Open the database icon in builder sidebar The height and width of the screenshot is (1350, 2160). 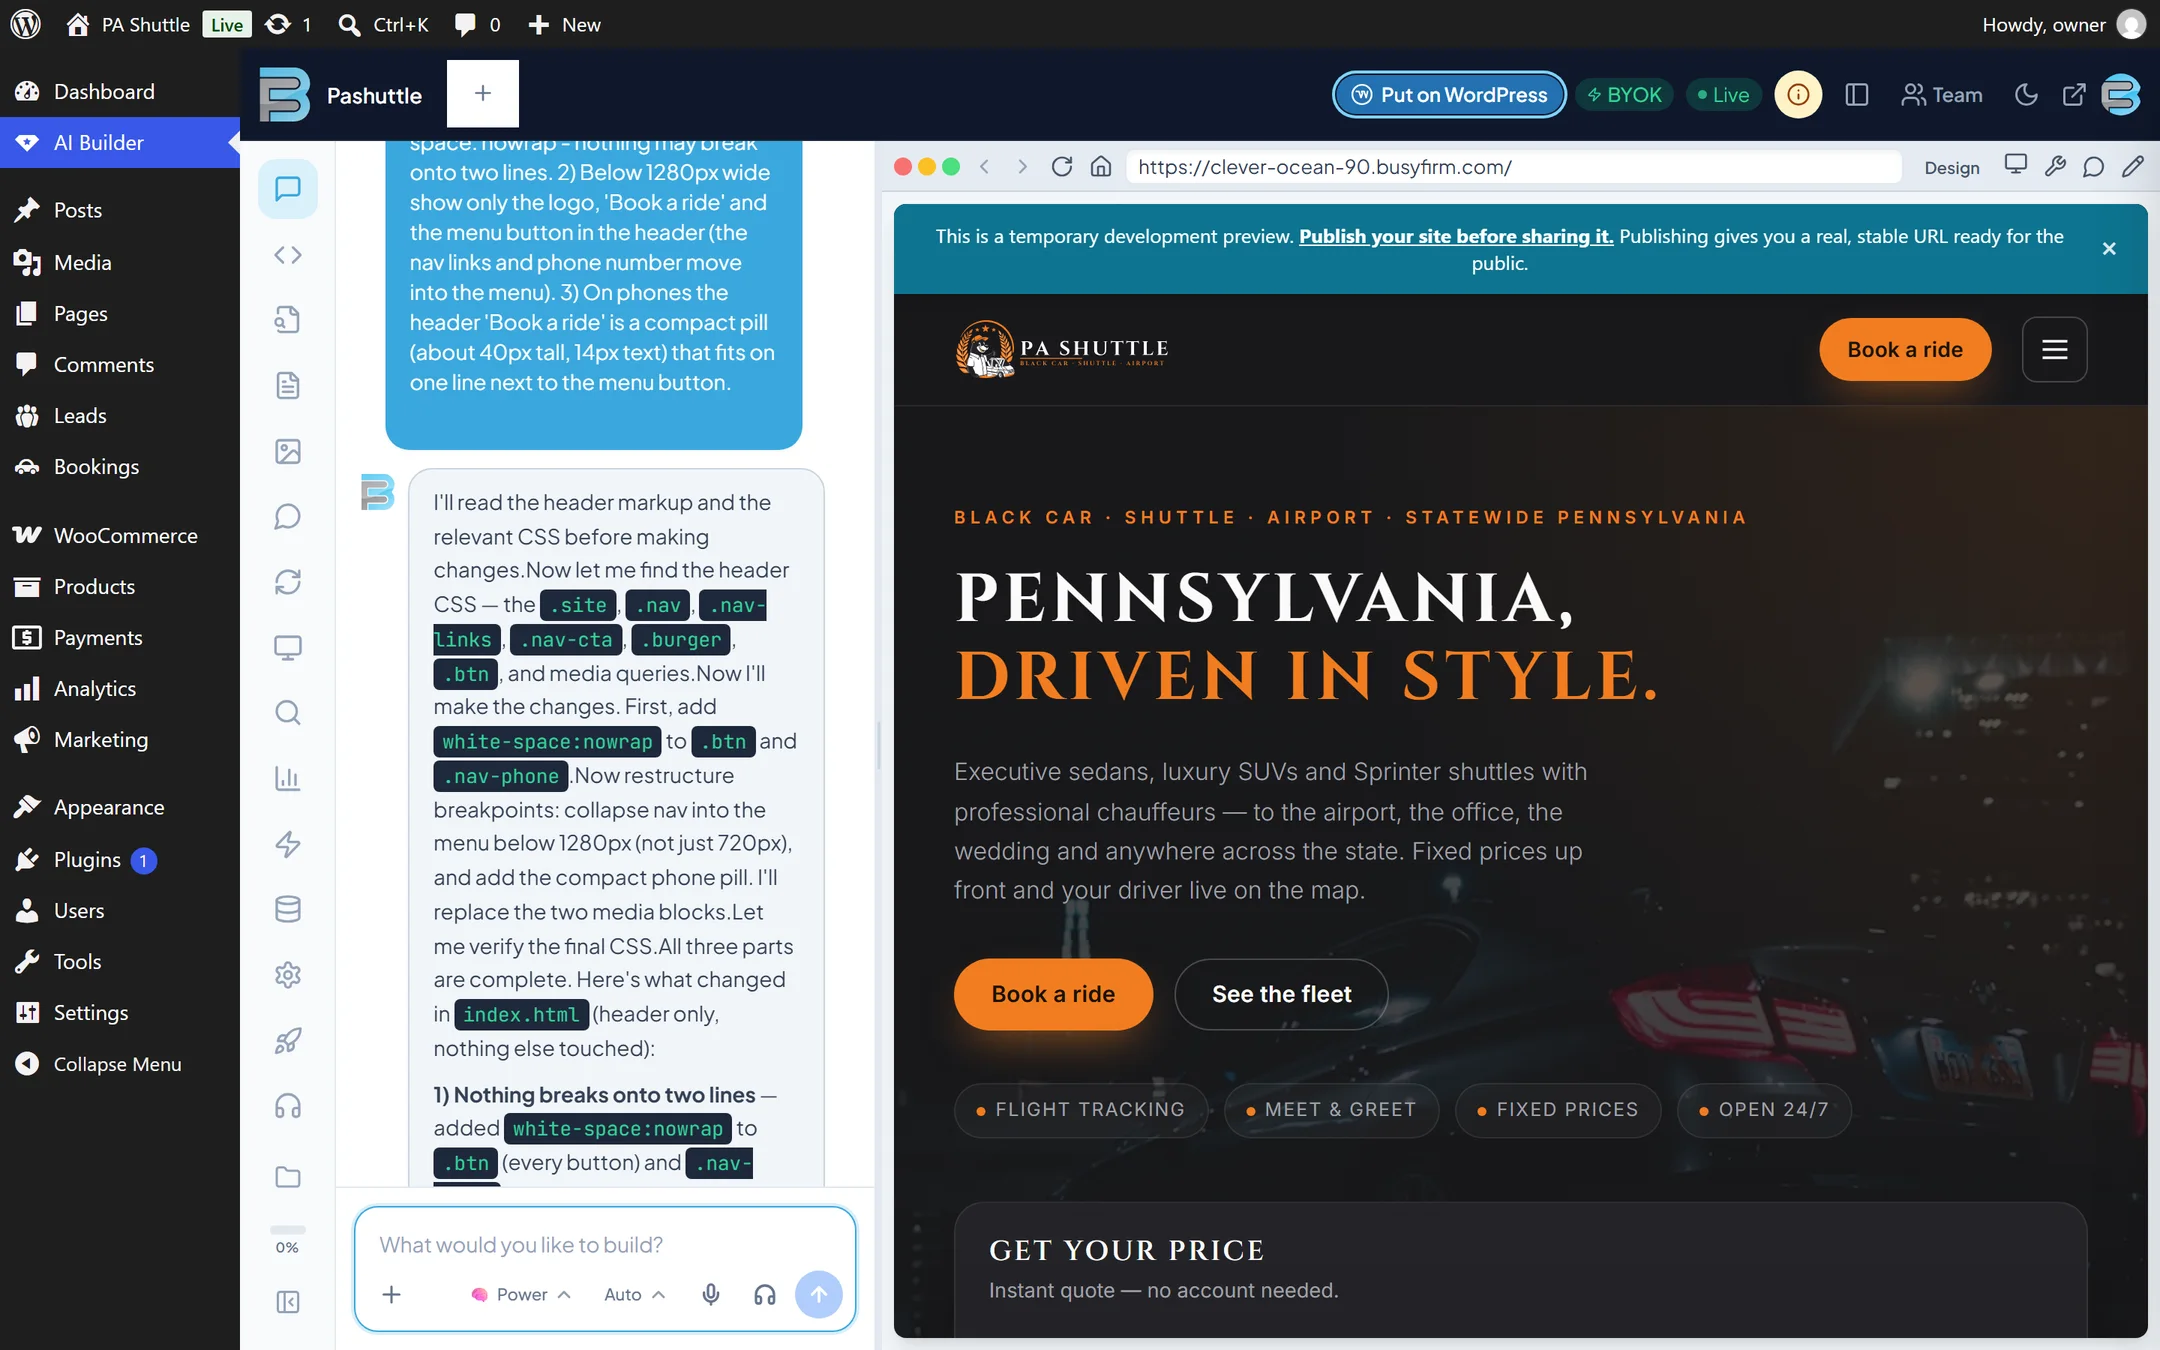[x=288, y=909]
